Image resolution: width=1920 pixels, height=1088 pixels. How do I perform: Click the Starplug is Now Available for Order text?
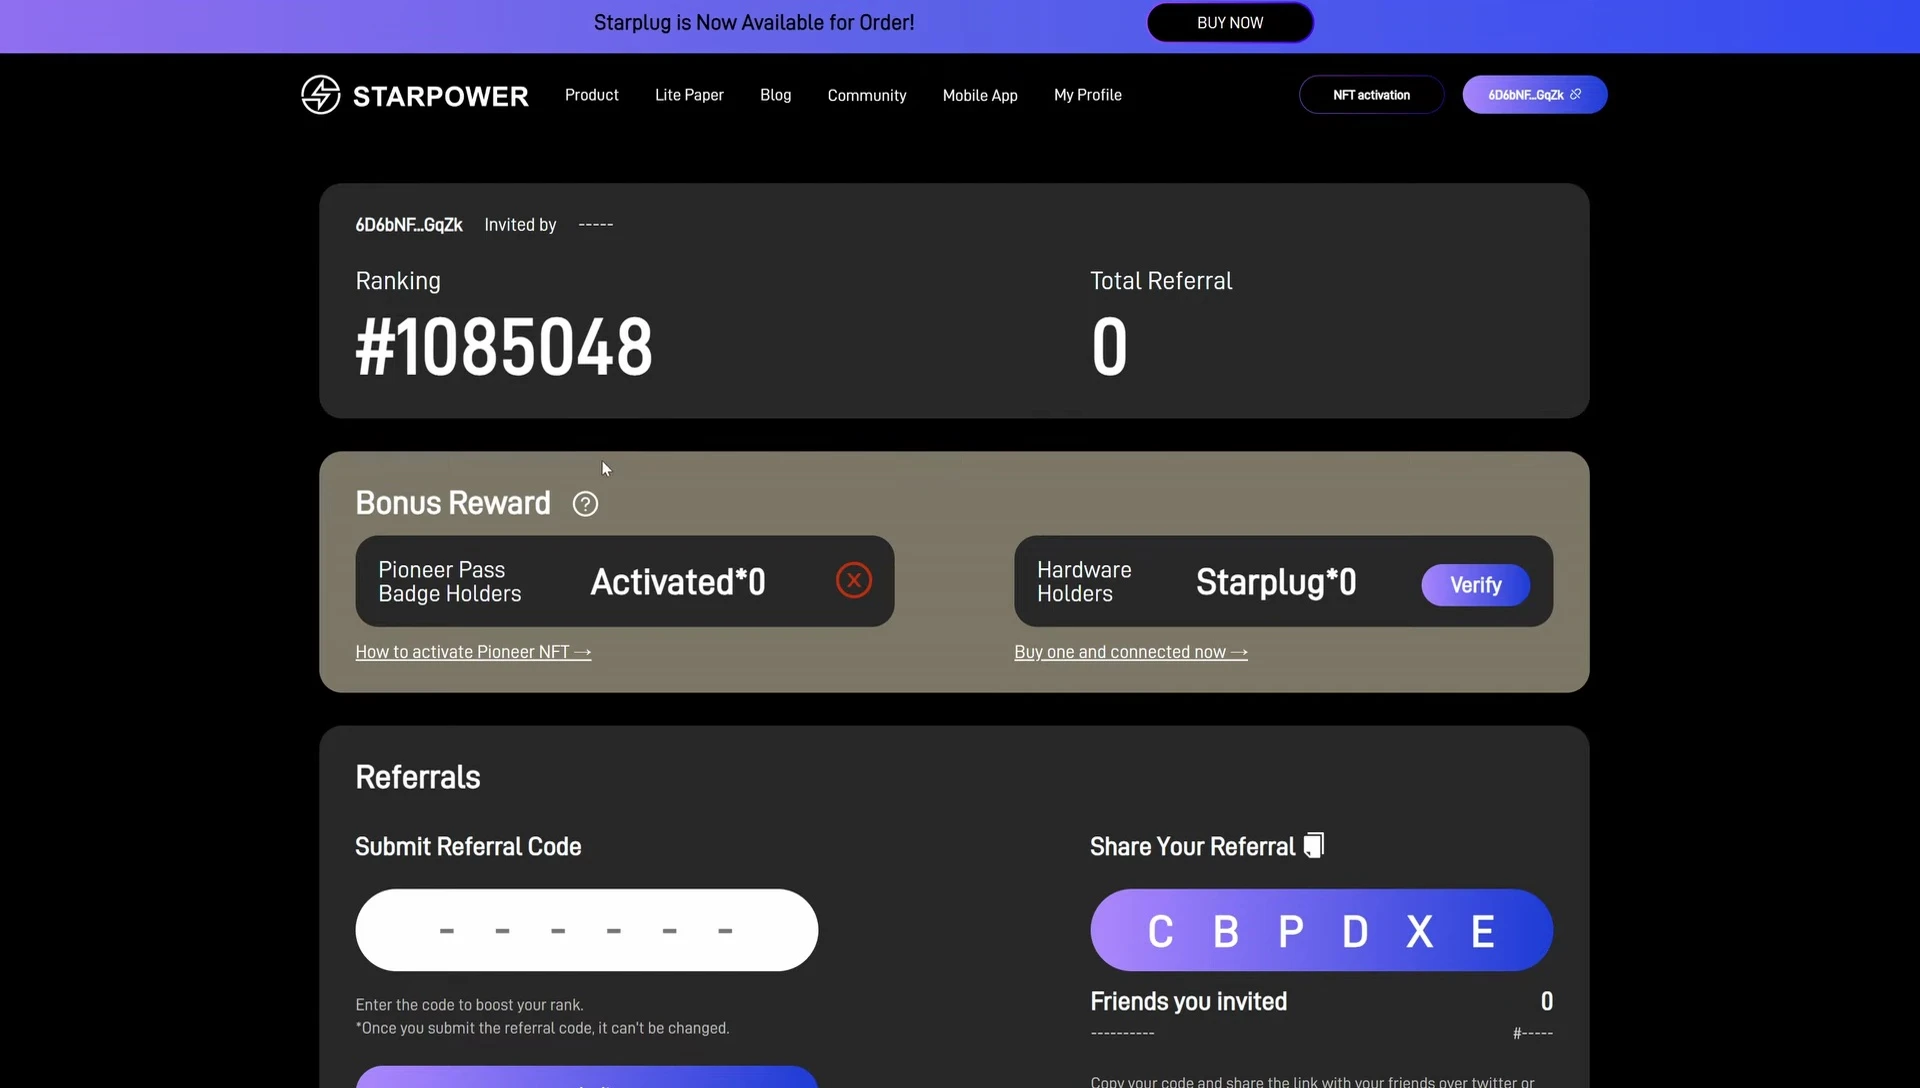tap(754, 23)
